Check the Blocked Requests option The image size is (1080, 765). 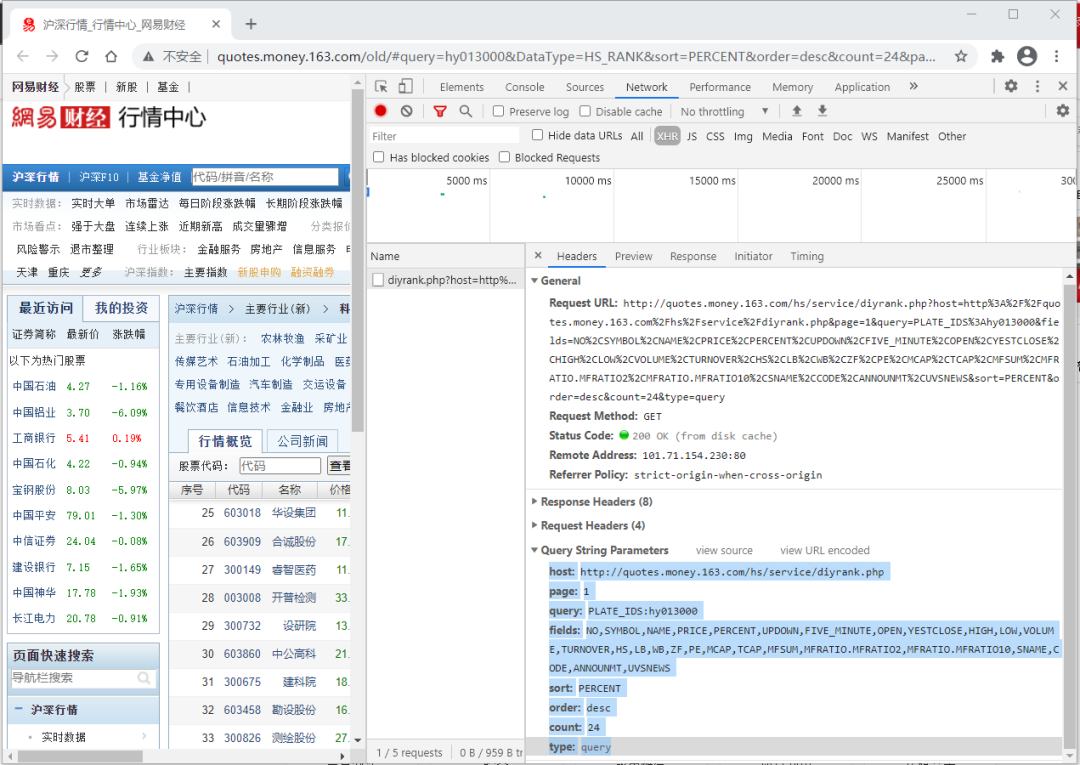pos(504,157)
